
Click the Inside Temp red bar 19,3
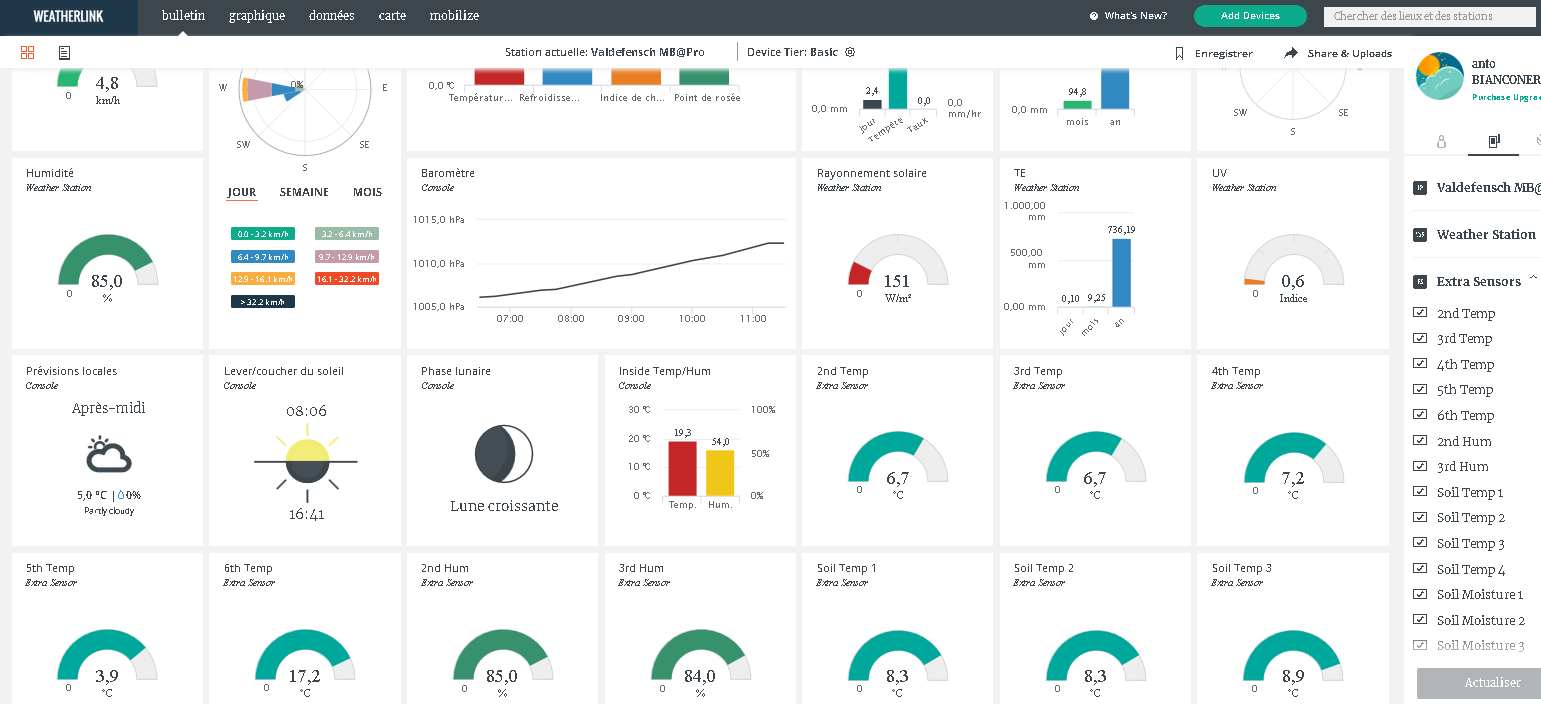tap(683, 468)
